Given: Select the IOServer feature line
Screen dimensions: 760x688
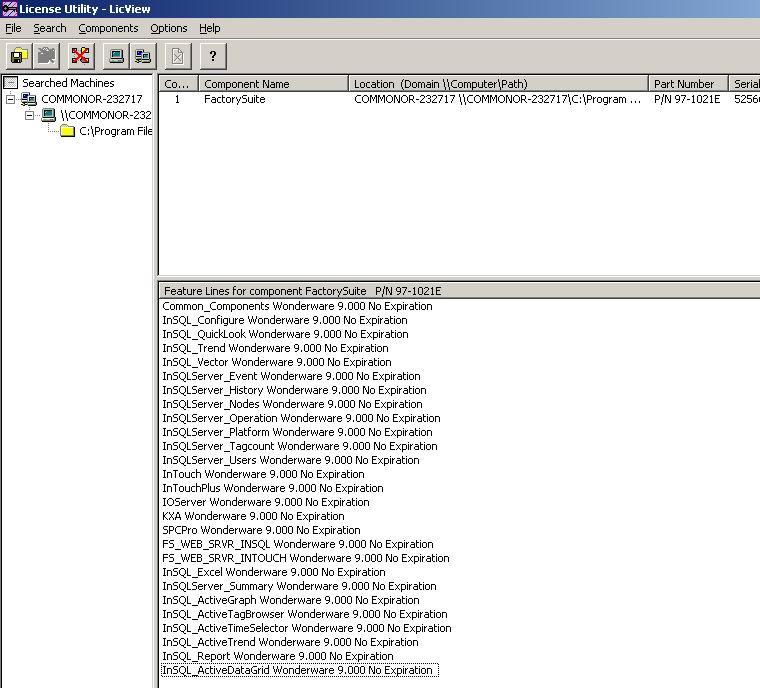Looking at the screenshot, I should [x=266, y=503].
